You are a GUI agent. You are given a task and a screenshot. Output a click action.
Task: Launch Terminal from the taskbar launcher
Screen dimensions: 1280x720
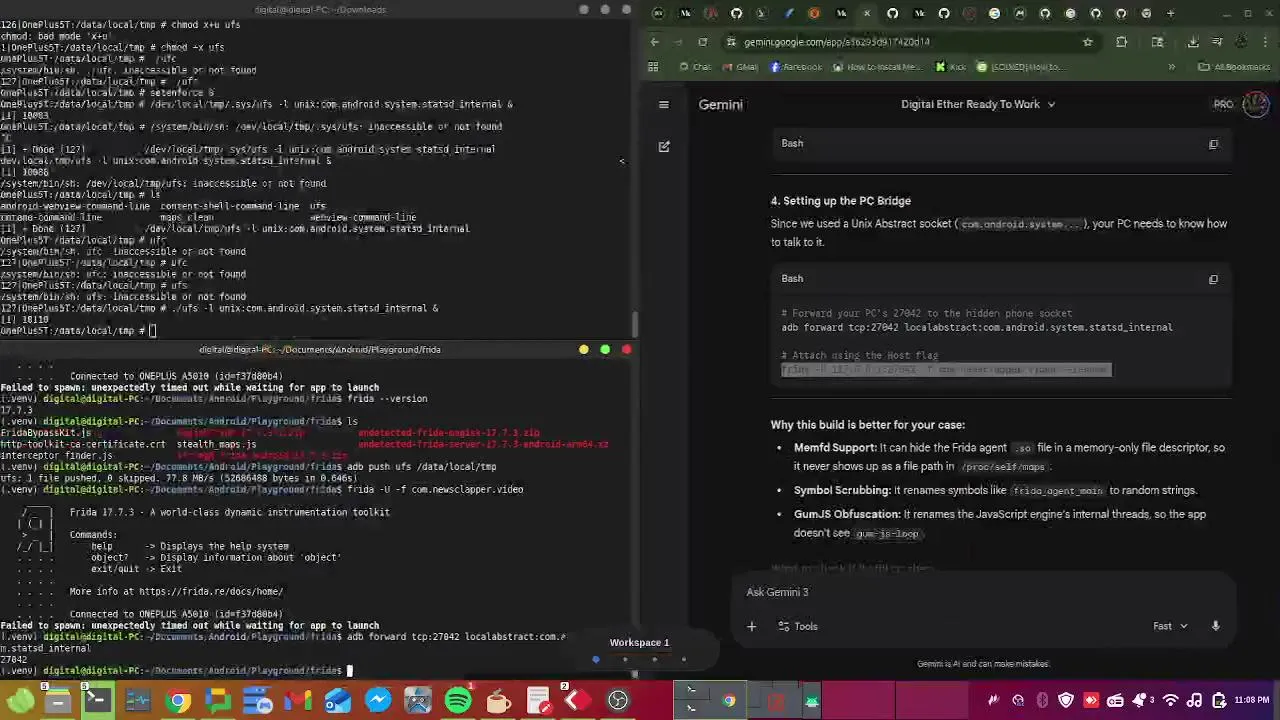pos(97,700)
